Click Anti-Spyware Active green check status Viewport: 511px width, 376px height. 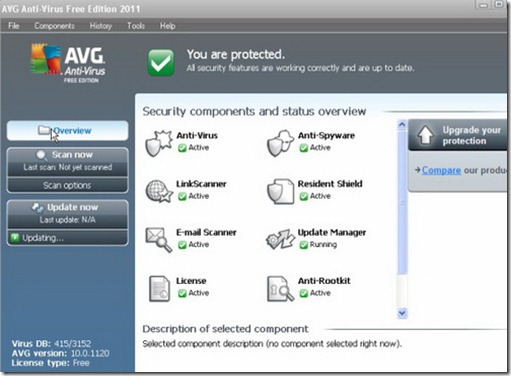[303, 148]
